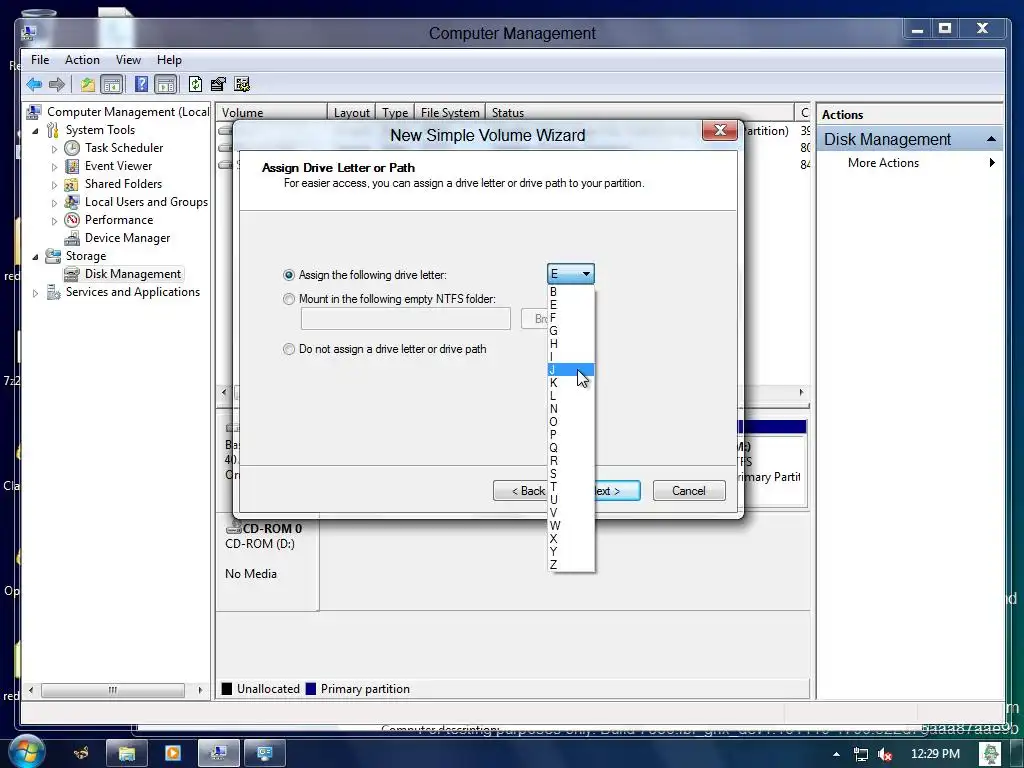Viewport: 1024px width, 768px height.
Task: Click the Refresh toolbar icon
Action: 195,84
